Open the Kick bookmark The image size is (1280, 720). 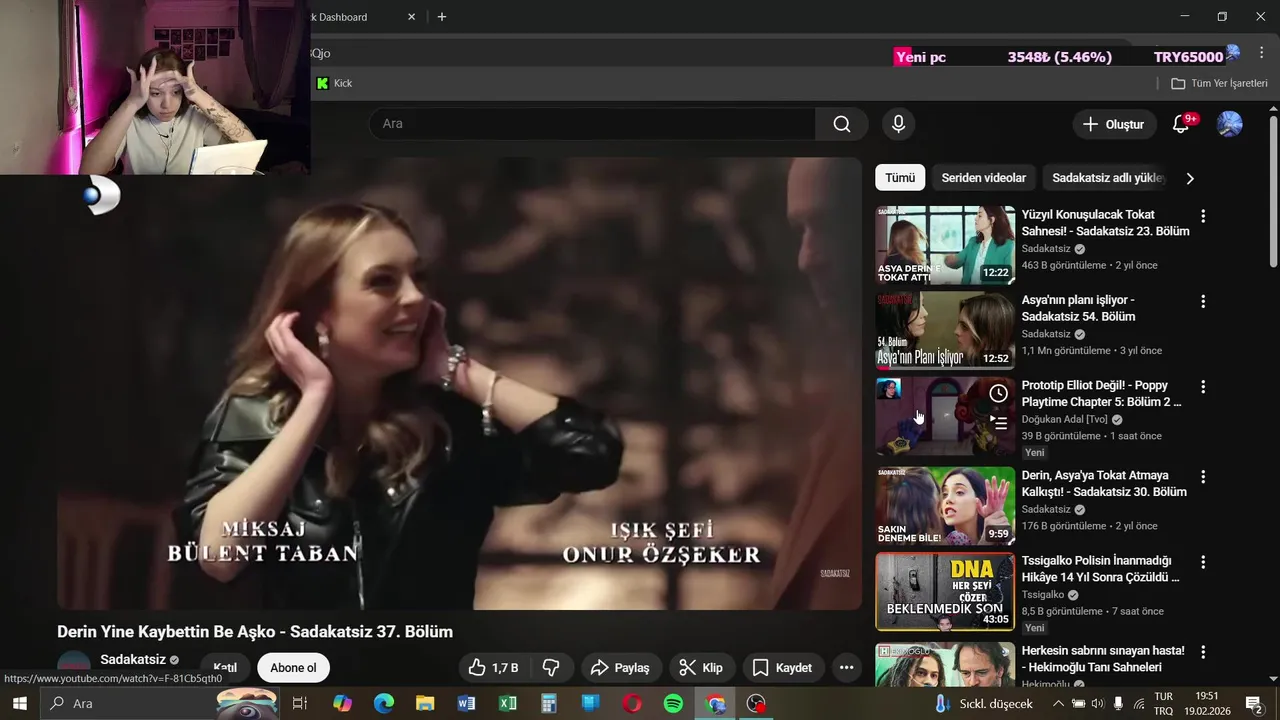pyautogui.click(x=335, y=83)
